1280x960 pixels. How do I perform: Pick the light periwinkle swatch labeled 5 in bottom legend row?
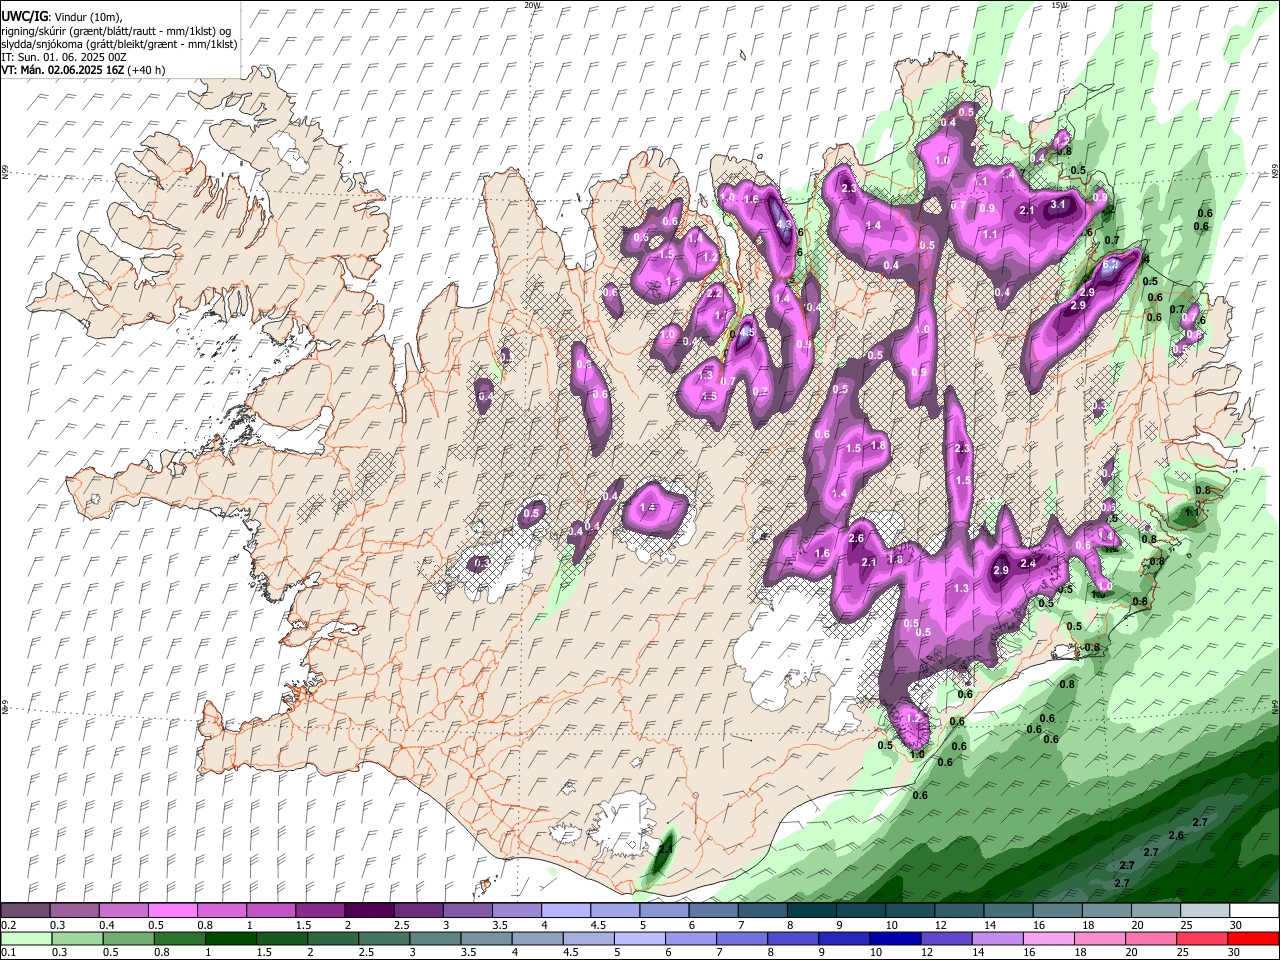pos(639,938)
